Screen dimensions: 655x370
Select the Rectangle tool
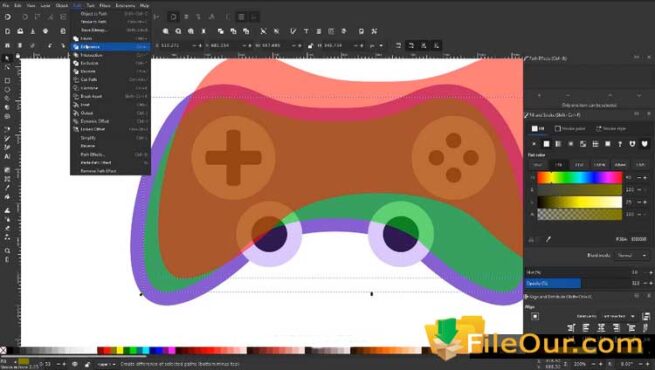coord(7,81)
